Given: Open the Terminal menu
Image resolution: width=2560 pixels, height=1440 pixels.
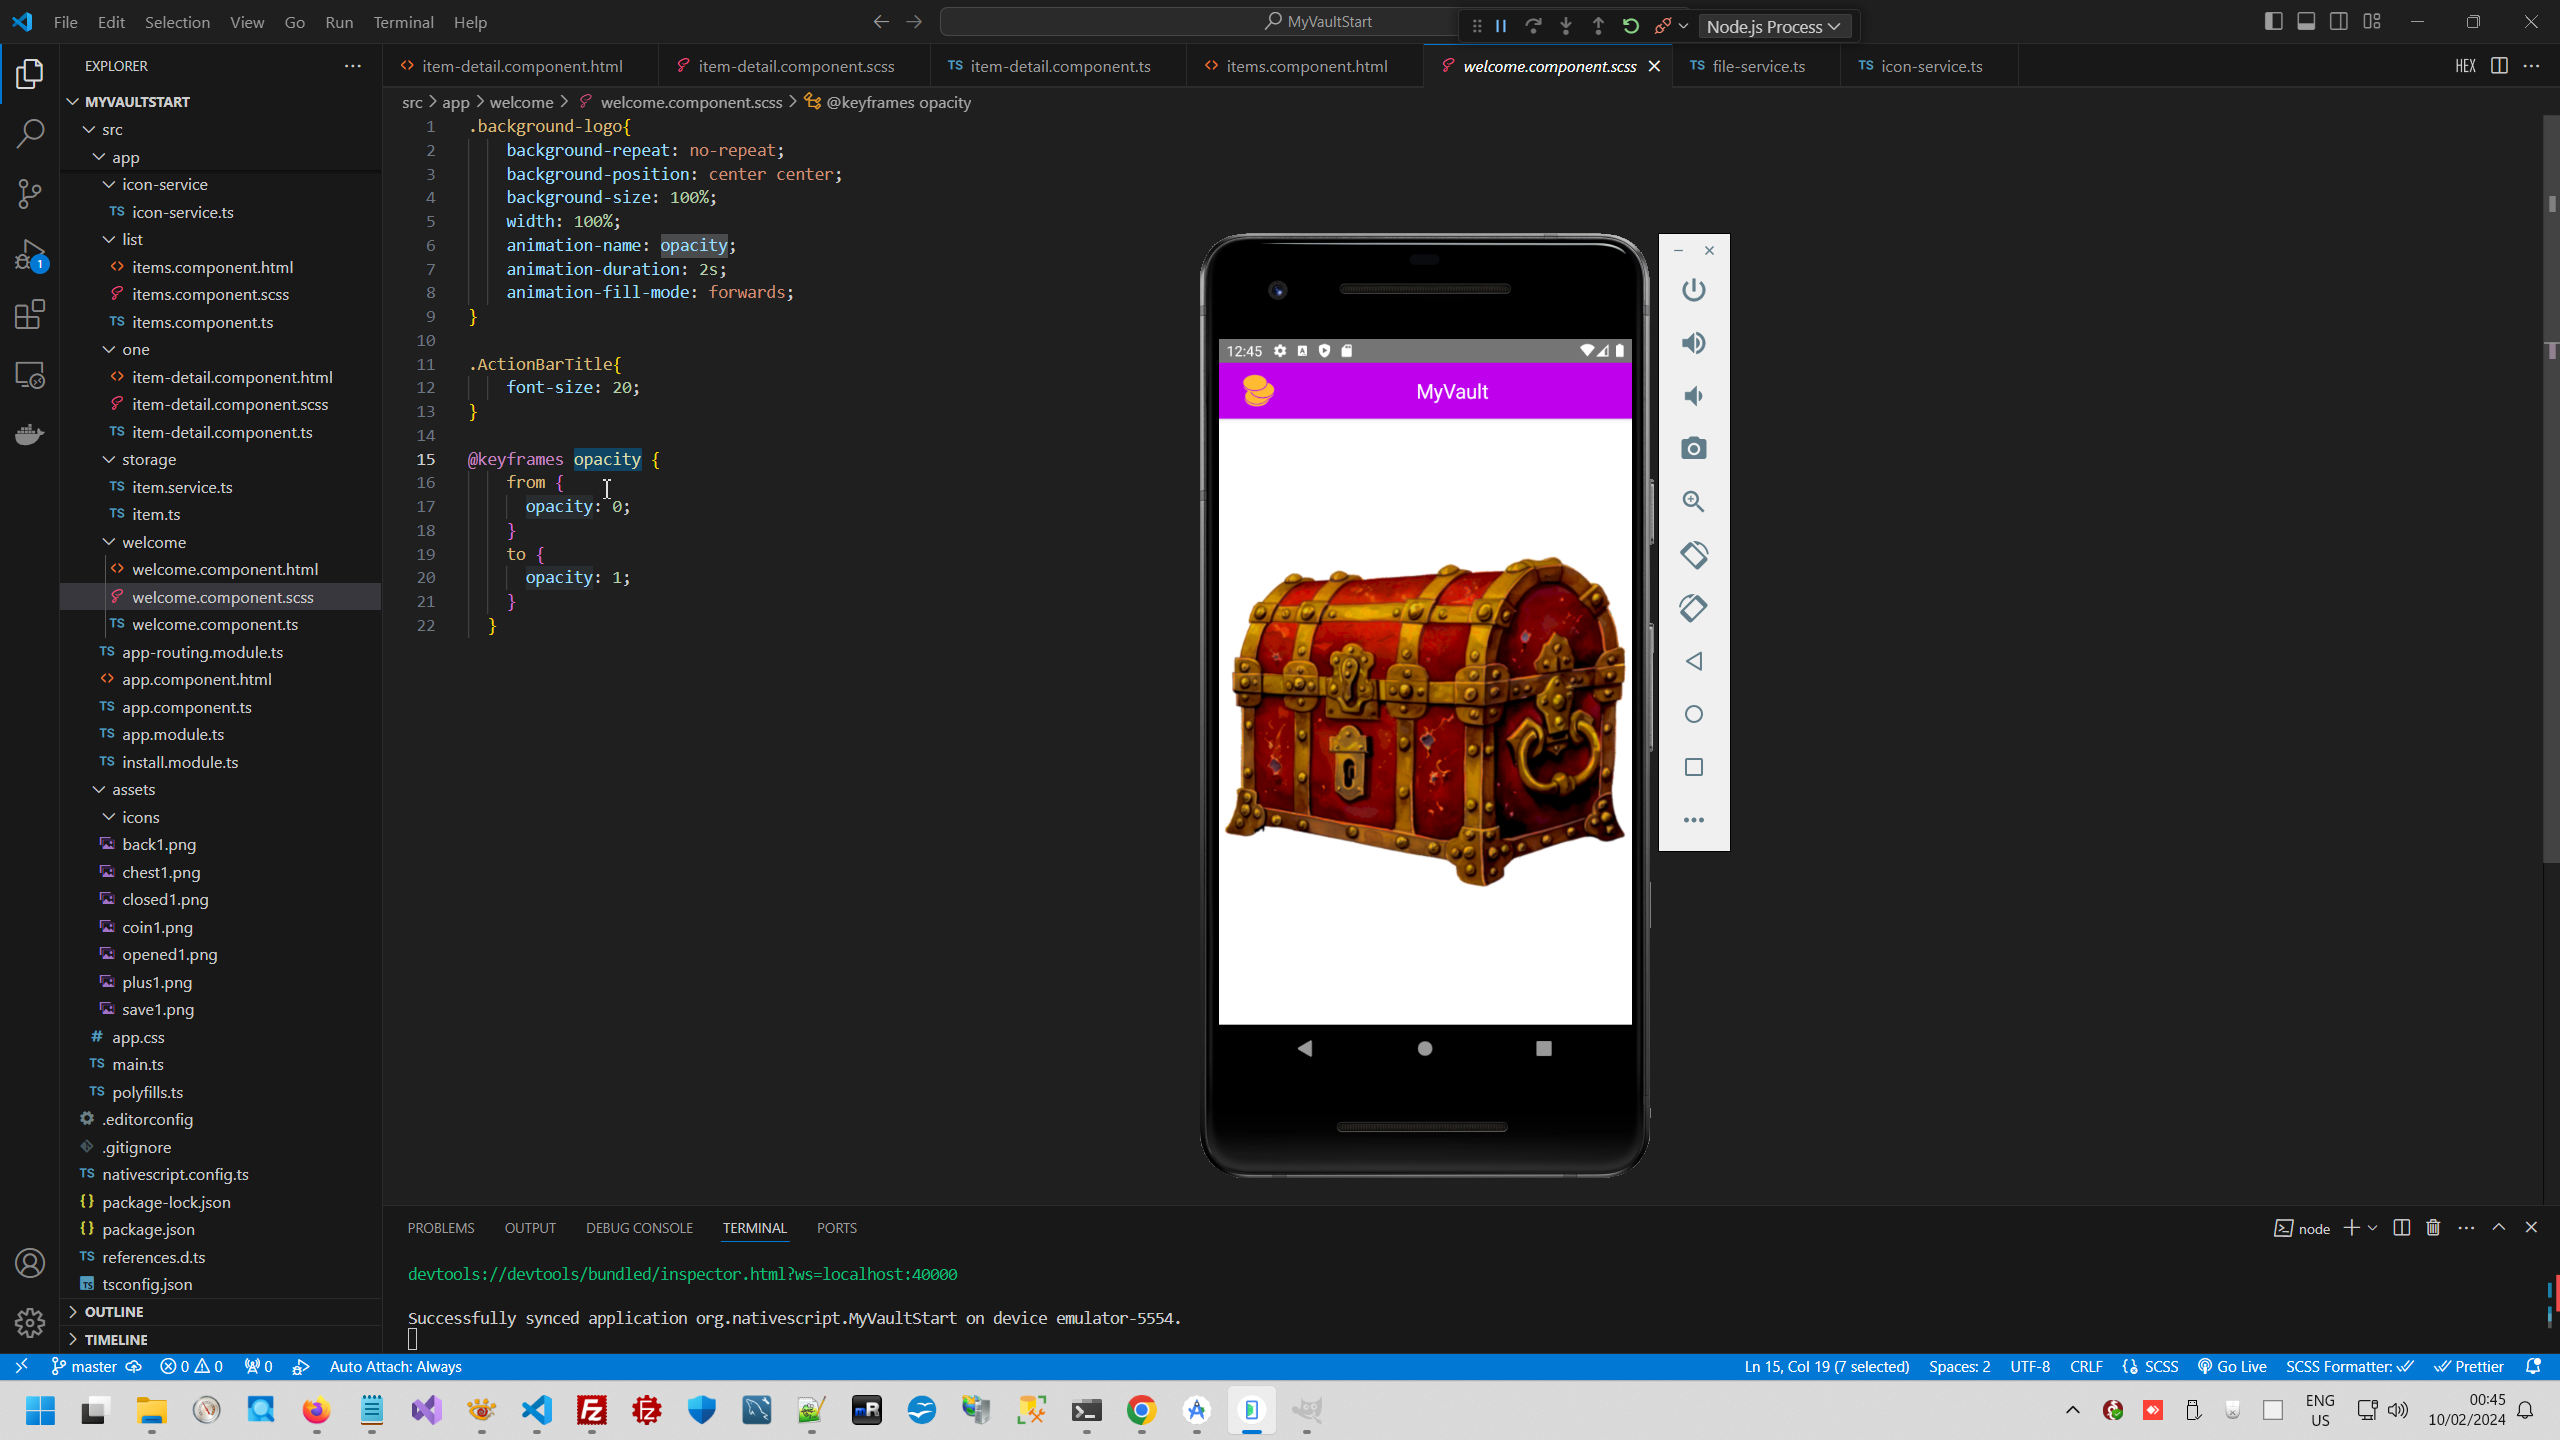Looking at the screenshot, I should 403,21.
